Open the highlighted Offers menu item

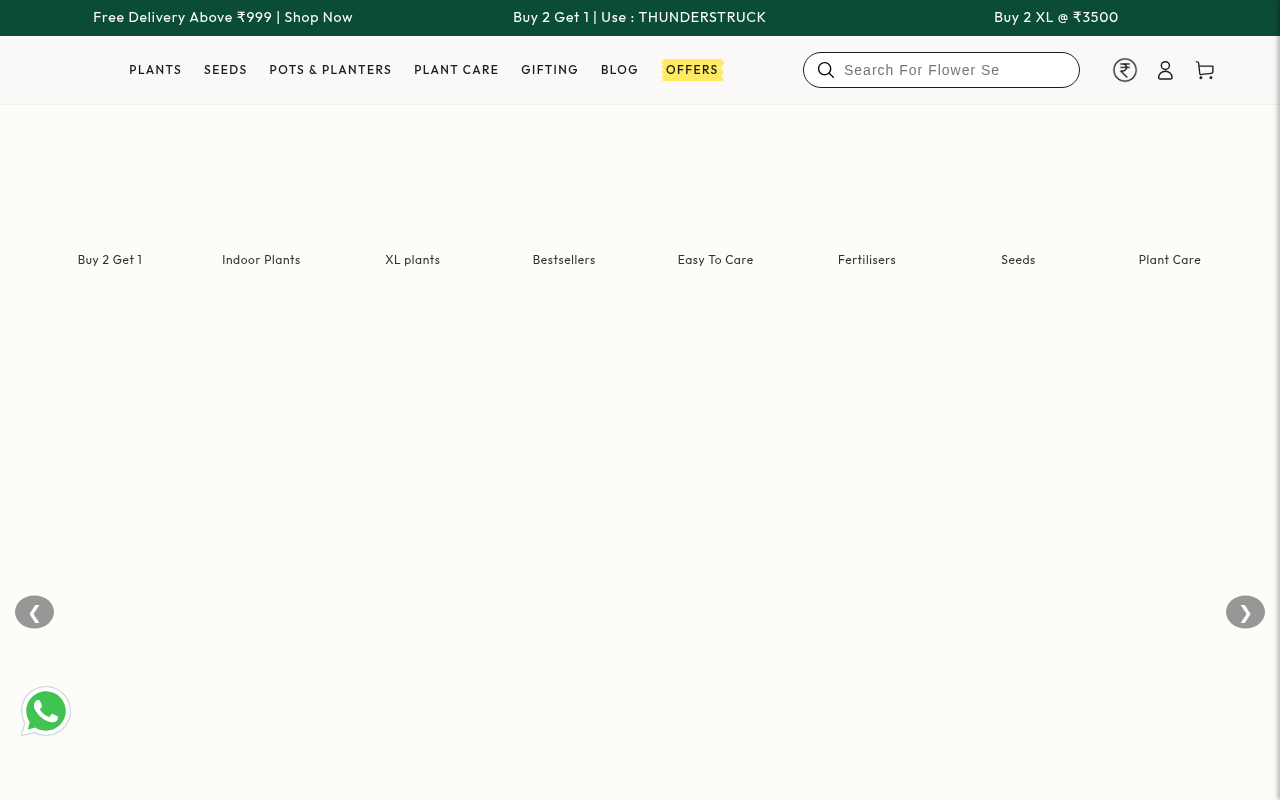pos(692,70)
